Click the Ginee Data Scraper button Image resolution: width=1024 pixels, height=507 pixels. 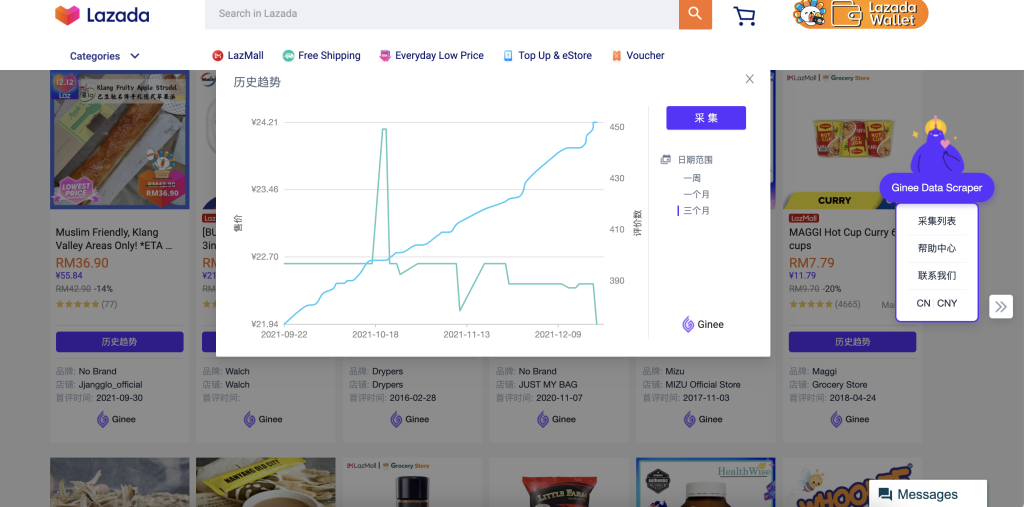coord(936,188)
